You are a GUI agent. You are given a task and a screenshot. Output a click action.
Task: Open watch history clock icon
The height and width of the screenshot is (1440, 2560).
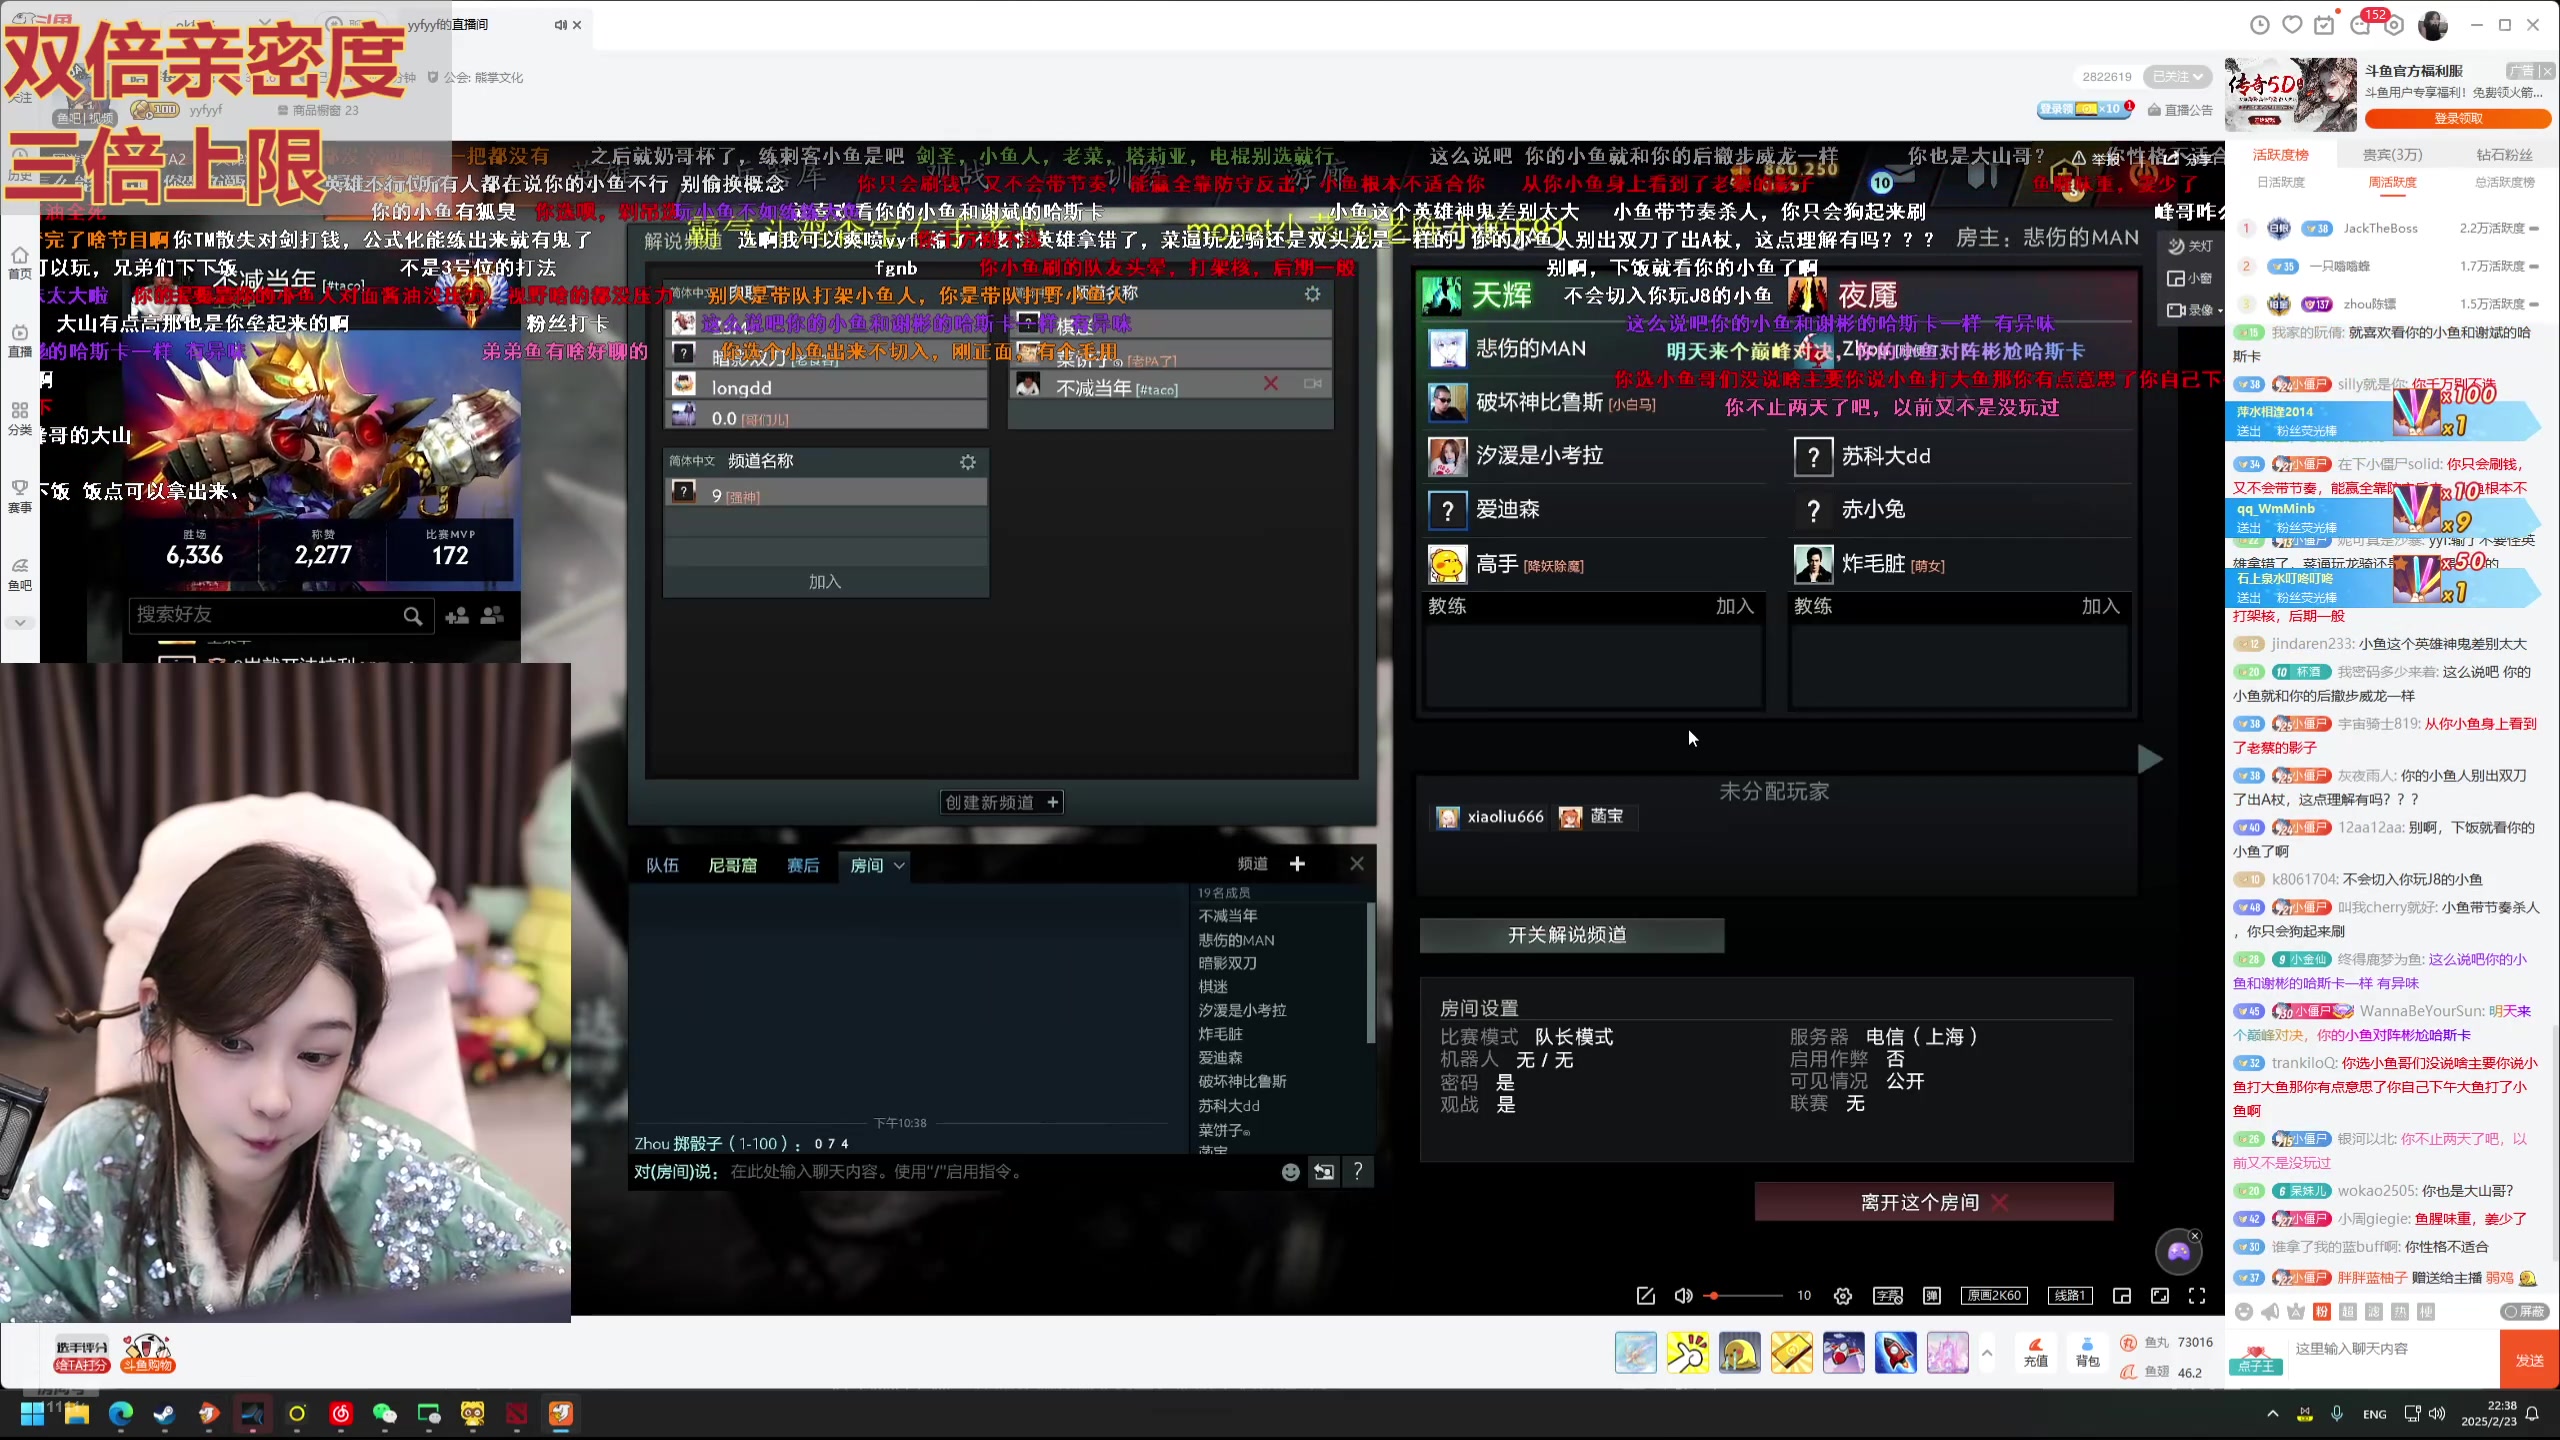point(2260,25)
